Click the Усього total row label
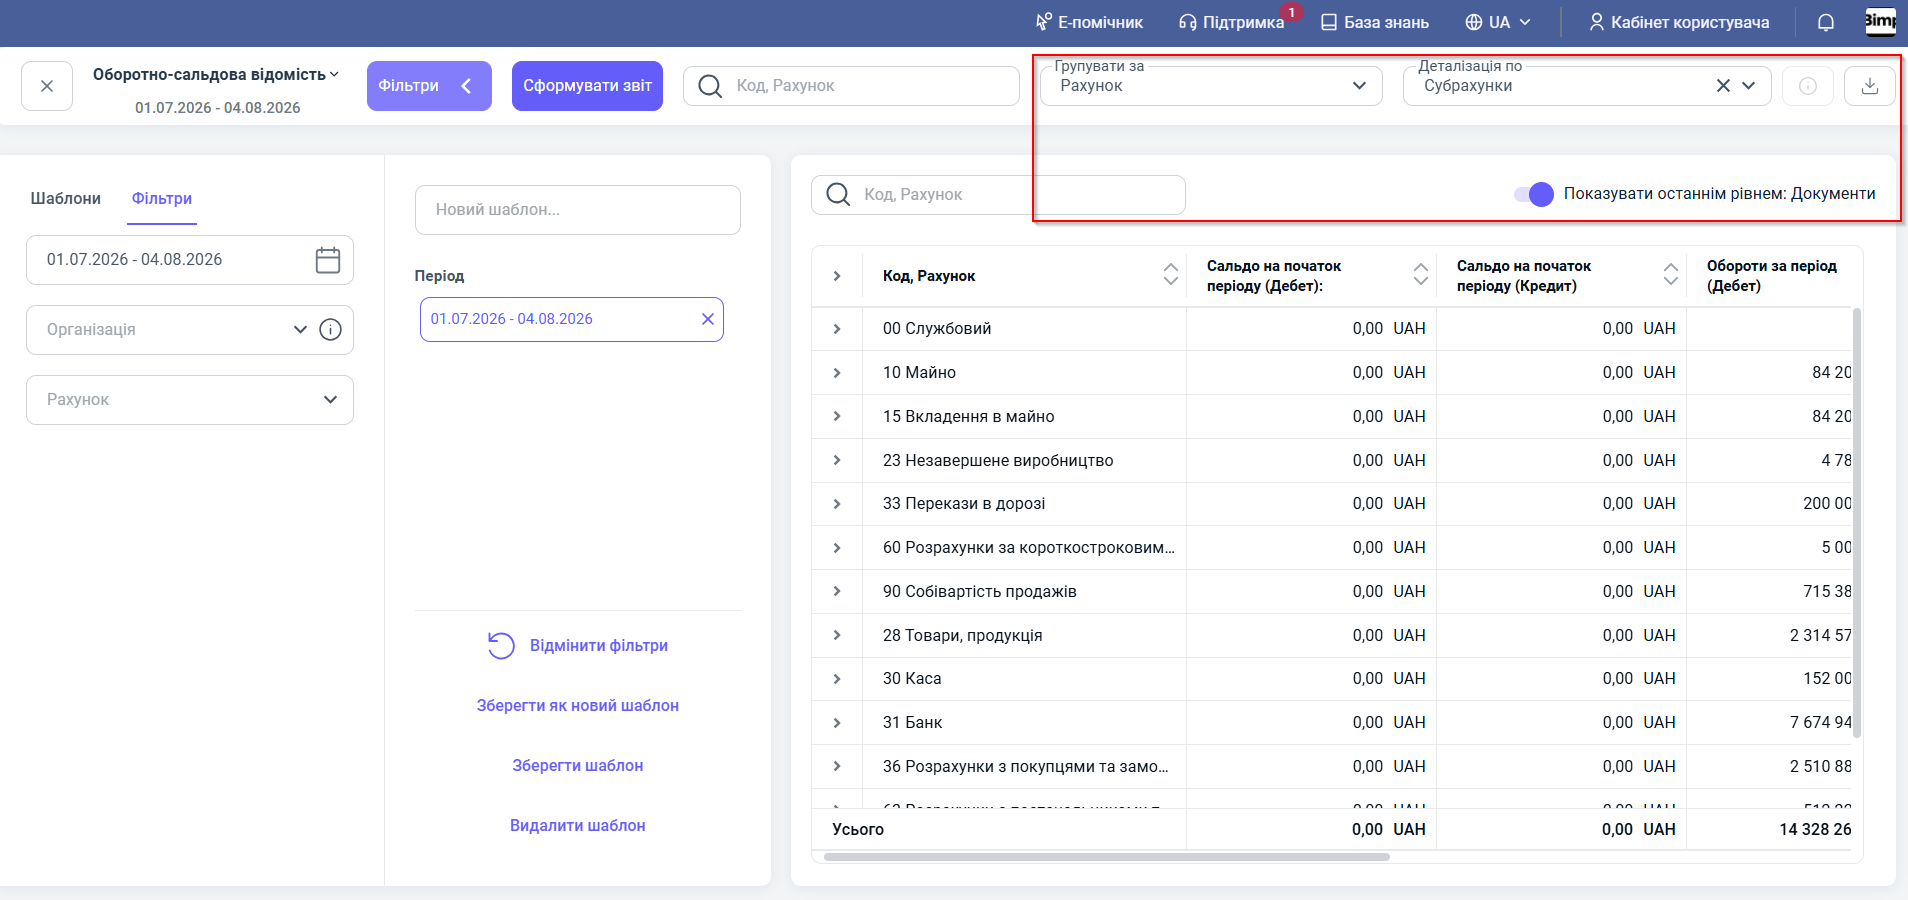 pos(858,829)
